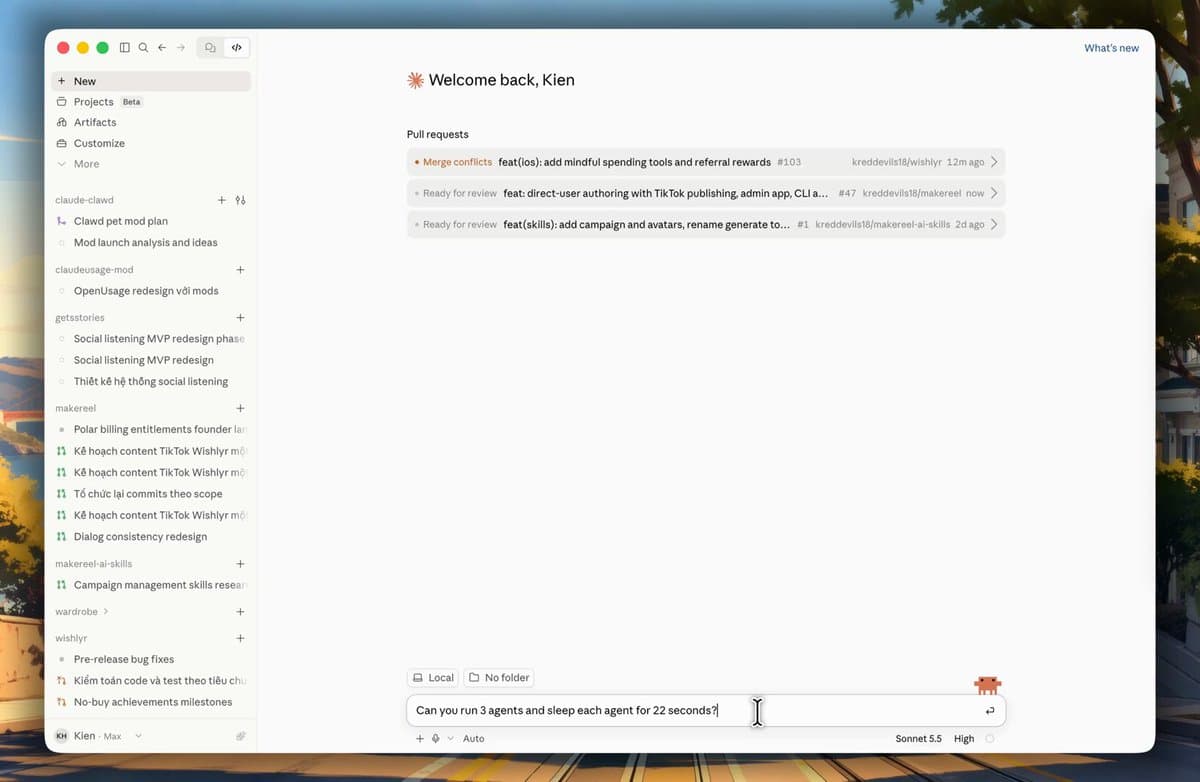1200x782 pixels.
Task: Add new session in wishlyr project
Action: click(x=240, y=638)
